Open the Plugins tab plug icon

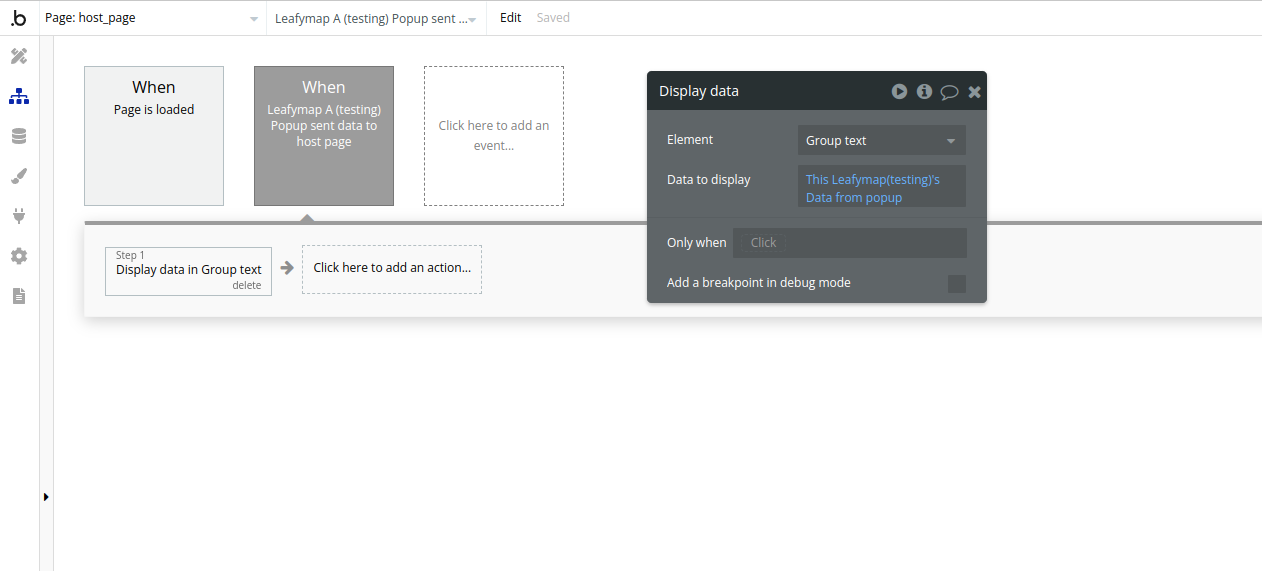pyautogui.click(x=18, y=216)
